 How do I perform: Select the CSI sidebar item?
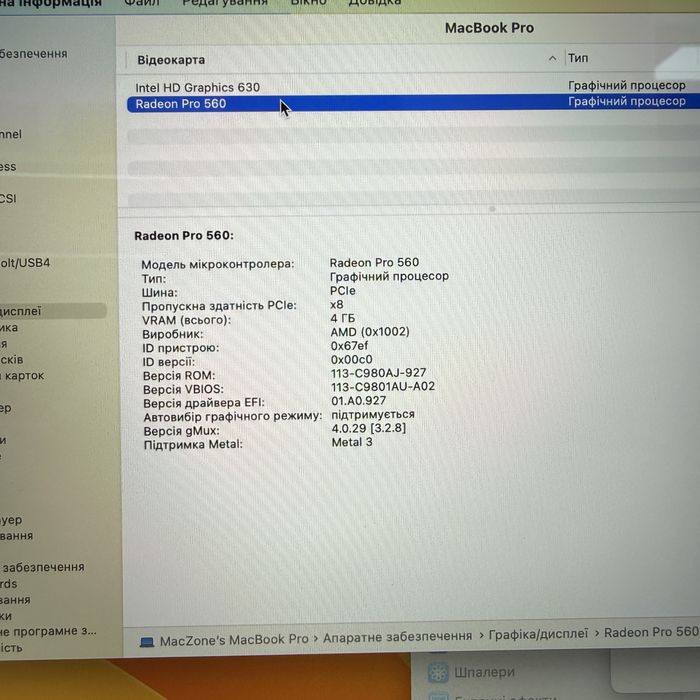point(8,198)
